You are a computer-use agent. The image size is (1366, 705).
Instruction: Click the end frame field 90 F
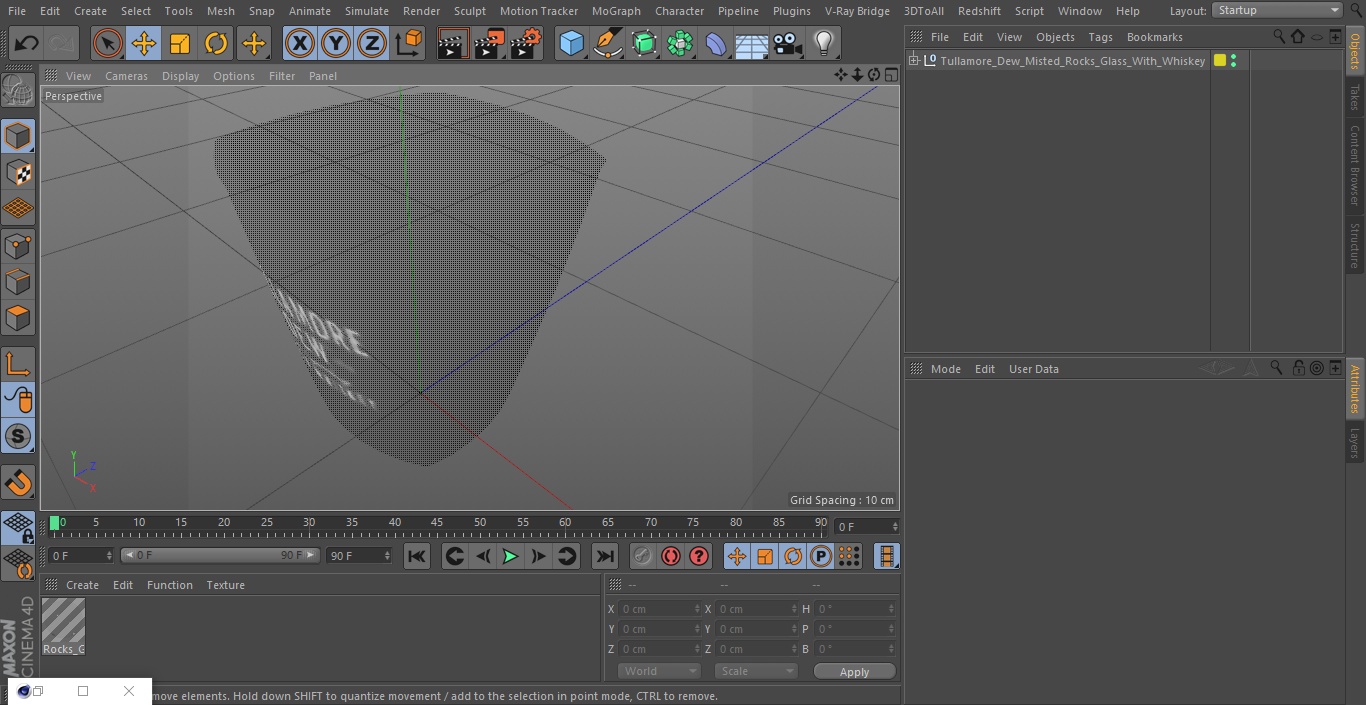tap(359, 555)
